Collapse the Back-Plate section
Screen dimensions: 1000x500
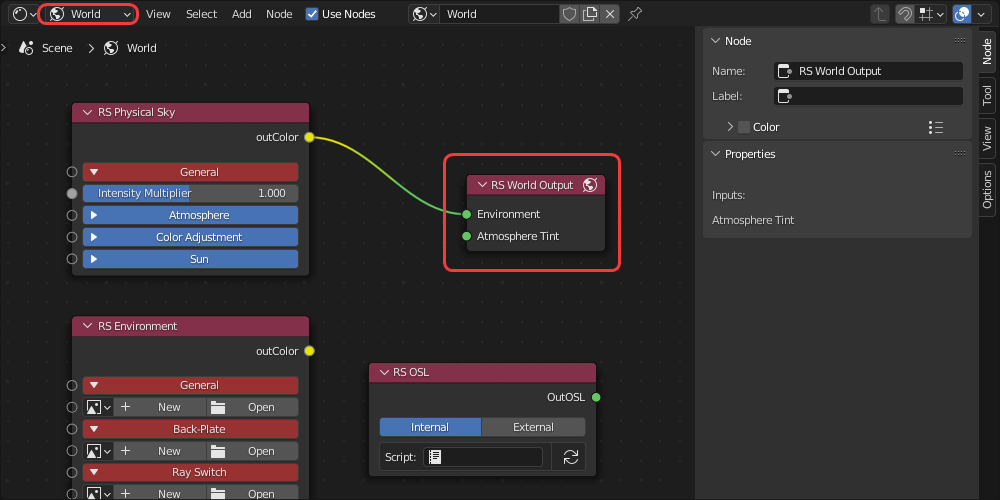[x=190, y=429]
